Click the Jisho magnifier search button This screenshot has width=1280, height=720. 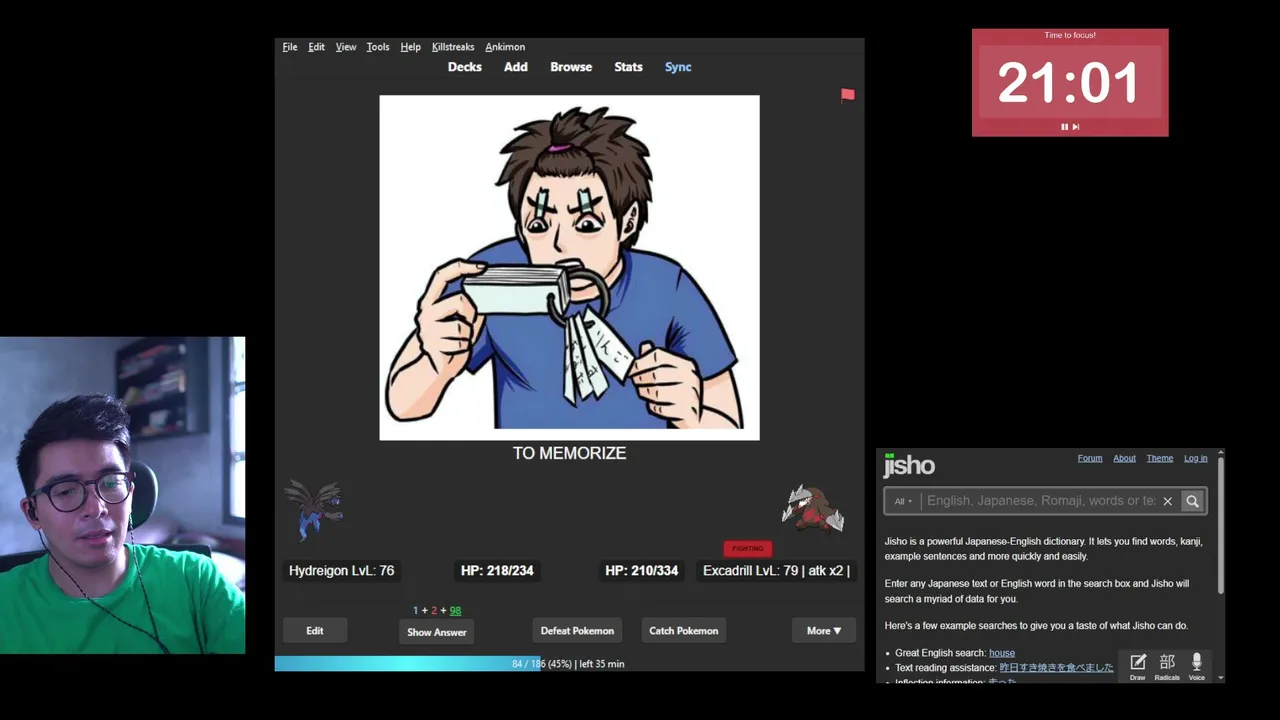point(1192,501)
